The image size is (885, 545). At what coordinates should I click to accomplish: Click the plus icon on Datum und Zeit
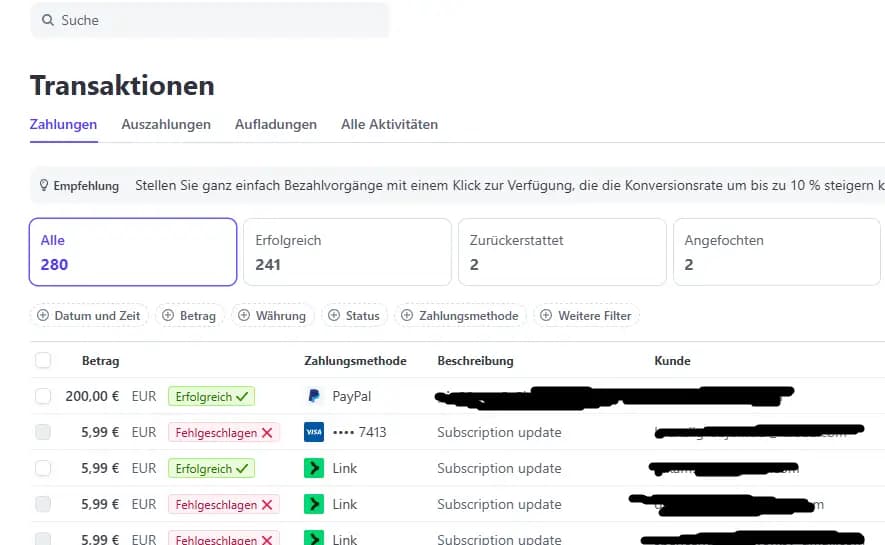(x=43, y=316)
